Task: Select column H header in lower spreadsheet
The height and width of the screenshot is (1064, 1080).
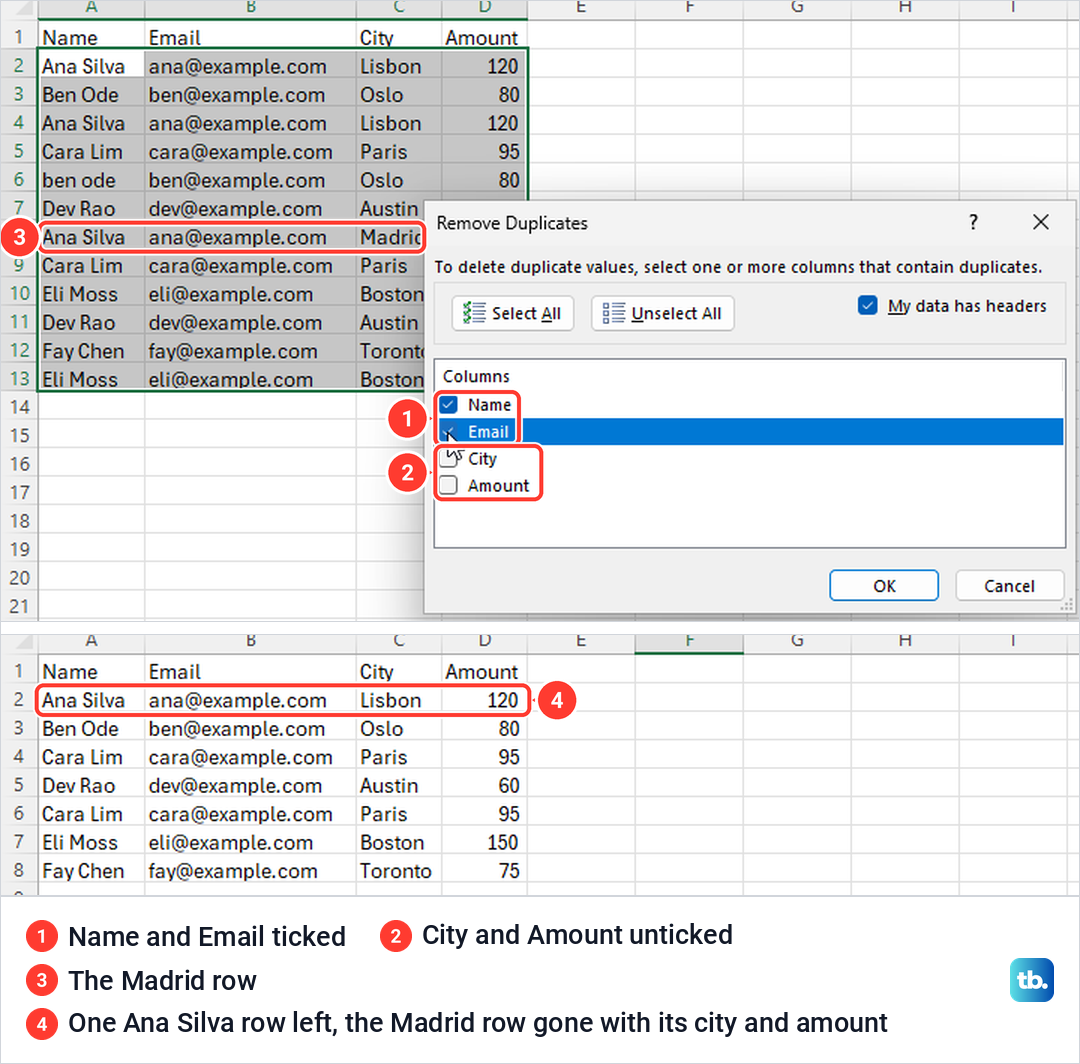Action: point(905,642)
